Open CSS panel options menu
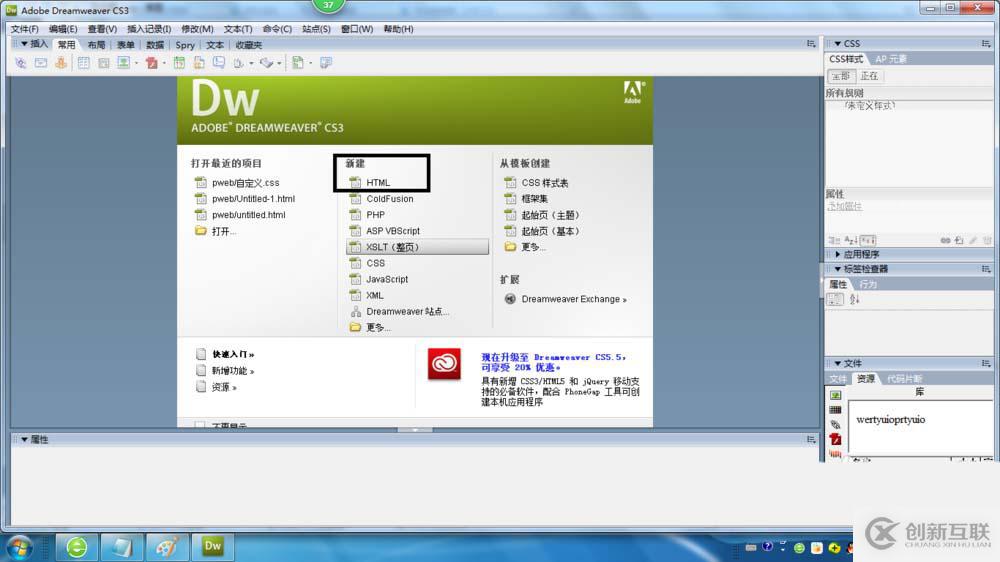 coord(986,43)
